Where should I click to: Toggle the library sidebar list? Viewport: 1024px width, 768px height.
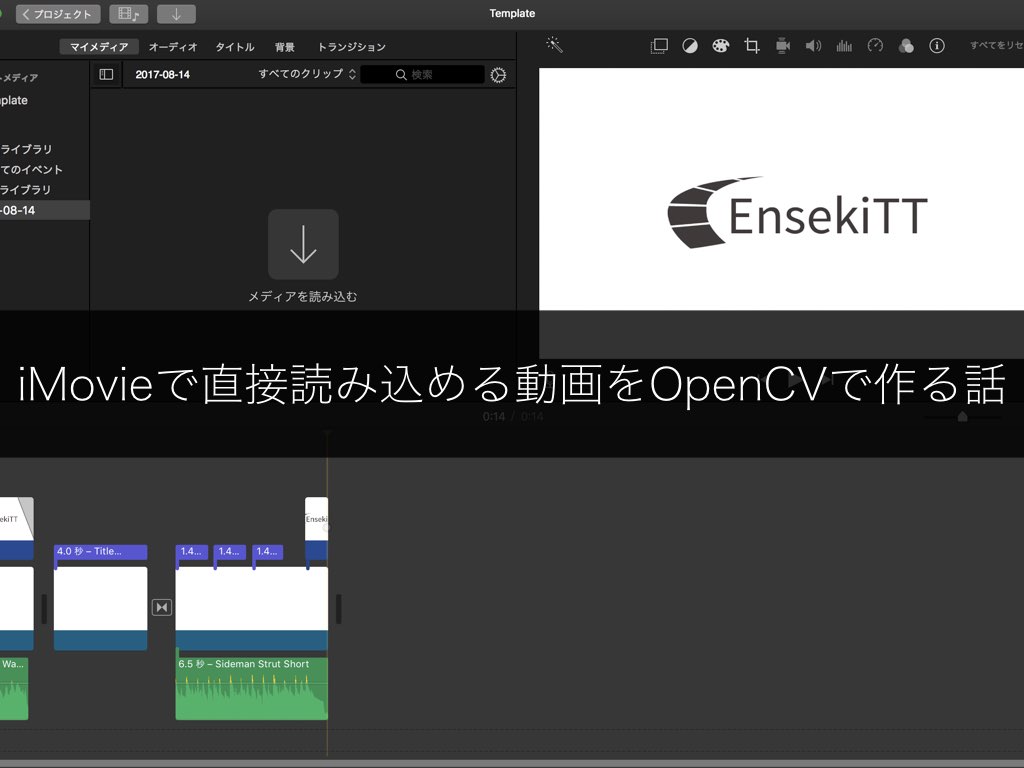click(x=106, y=74)
